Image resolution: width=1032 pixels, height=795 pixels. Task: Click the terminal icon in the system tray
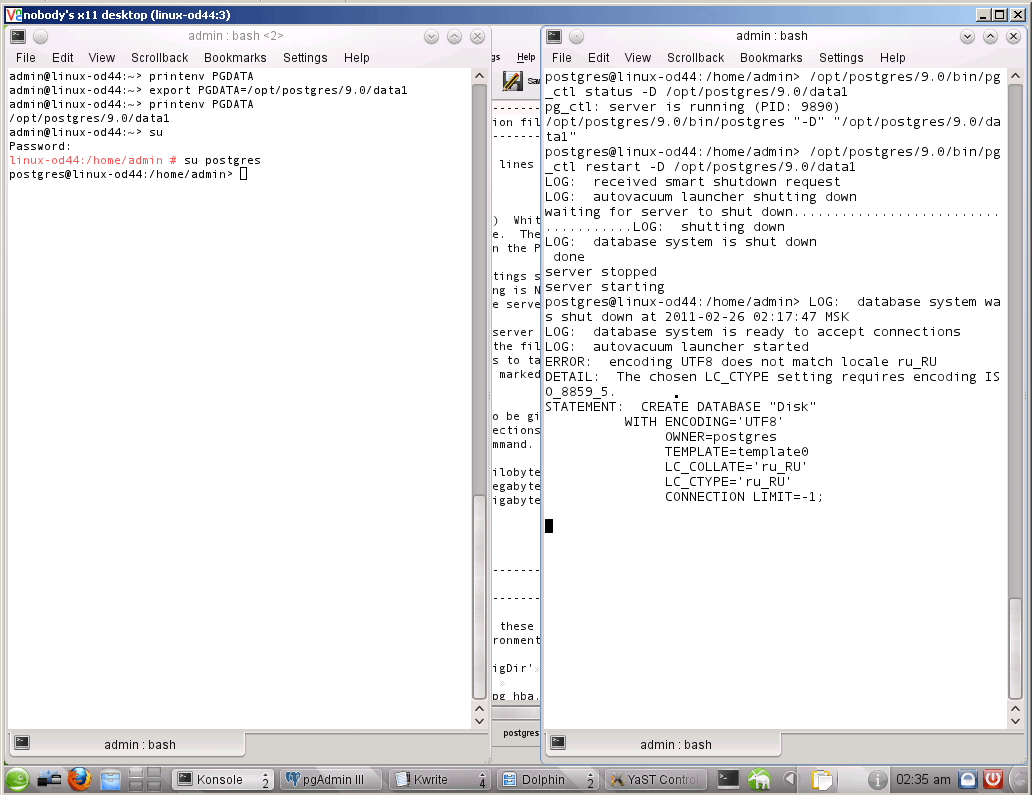pyautogui.click(x=728, y=779)
